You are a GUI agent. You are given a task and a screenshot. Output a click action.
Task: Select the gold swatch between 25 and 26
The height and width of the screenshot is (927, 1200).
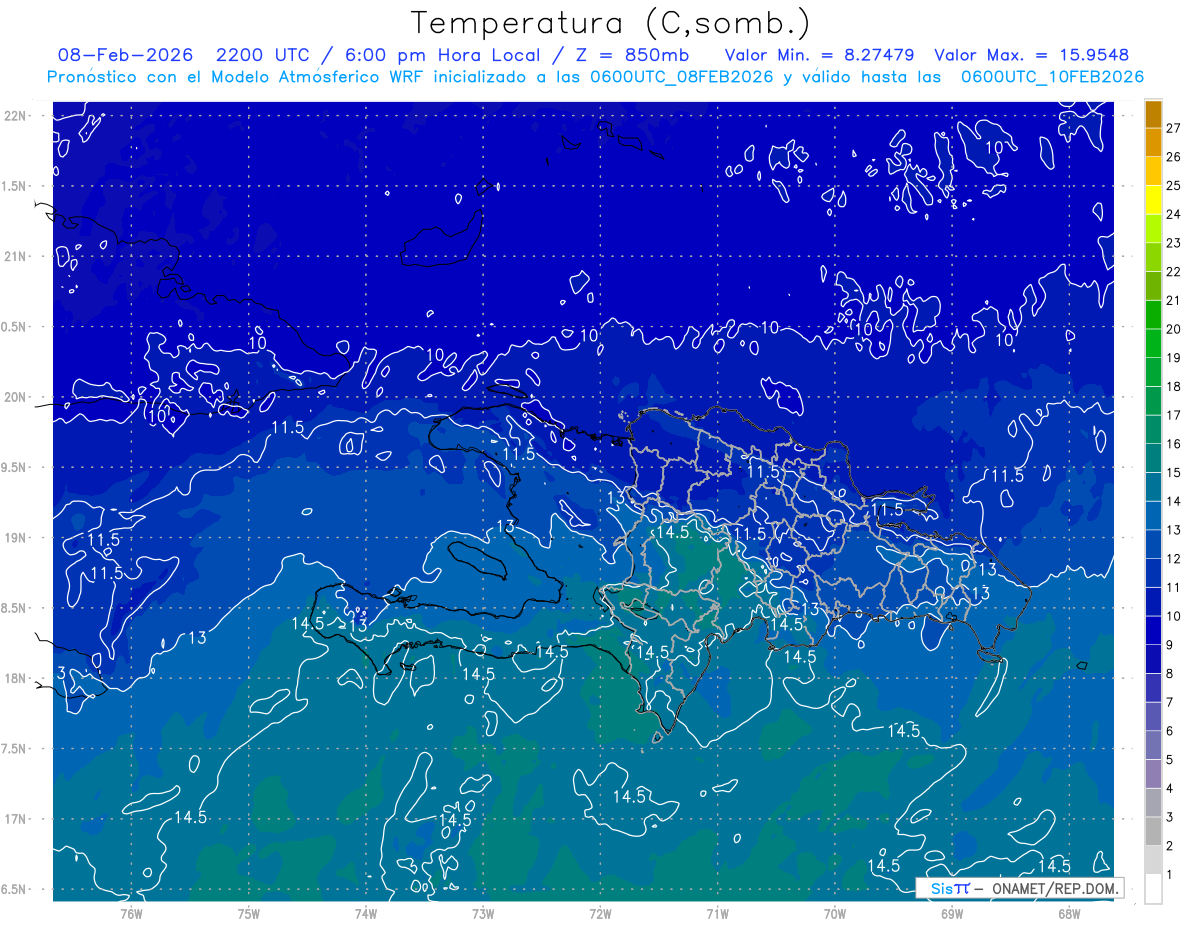coord(1153,171)
